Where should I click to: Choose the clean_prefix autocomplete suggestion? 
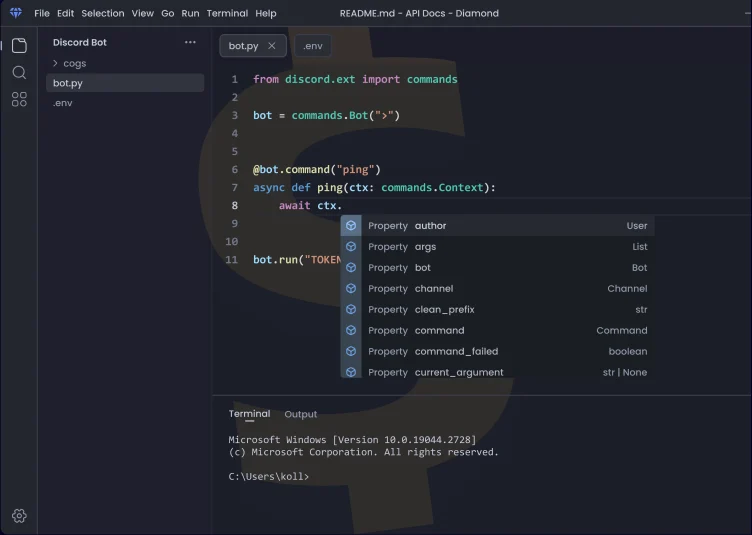[x=497, y=309]
